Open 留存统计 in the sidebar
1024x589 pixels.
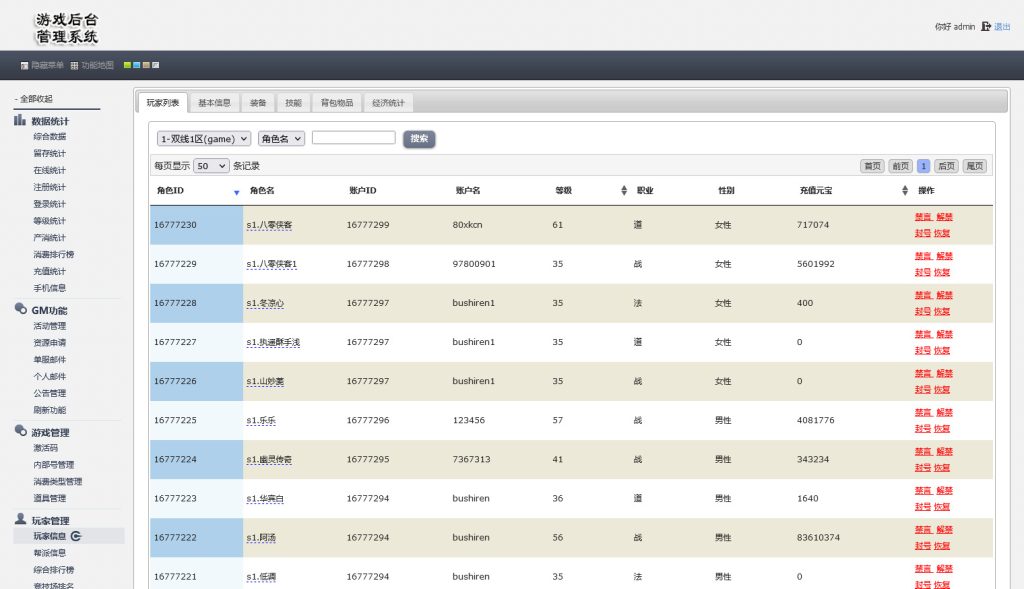50,153
